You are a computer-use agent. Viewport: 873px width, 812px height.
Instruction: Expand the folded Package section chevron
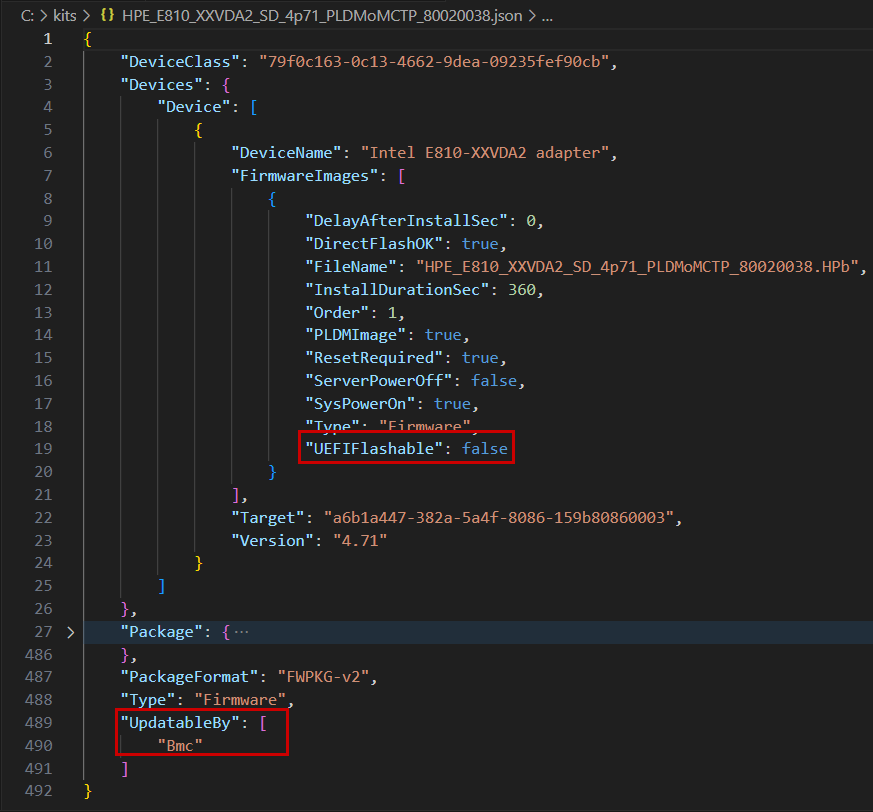[69, 632]
